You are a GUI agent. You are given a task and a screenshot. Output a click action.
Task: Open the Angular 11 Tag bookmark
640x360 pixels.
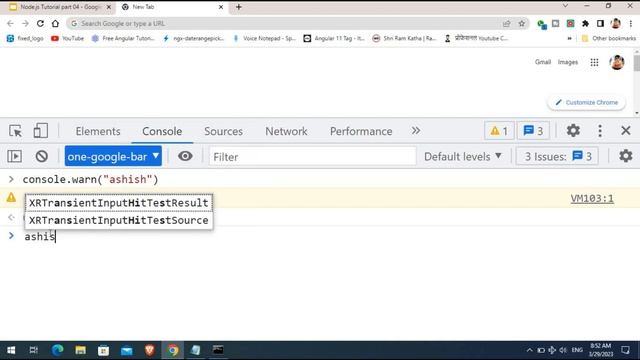tap(334, 38)
